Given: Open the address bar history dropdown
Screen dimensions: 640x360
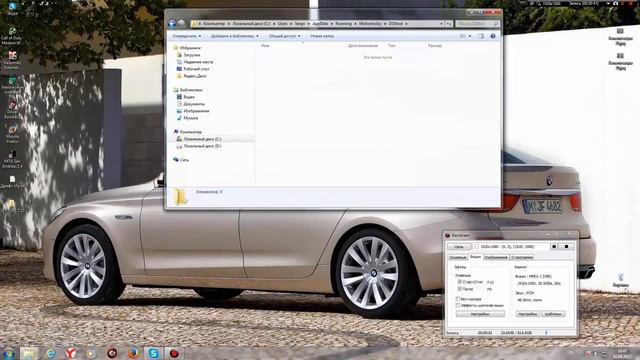Looking at the screenshot, I should 441,24.
